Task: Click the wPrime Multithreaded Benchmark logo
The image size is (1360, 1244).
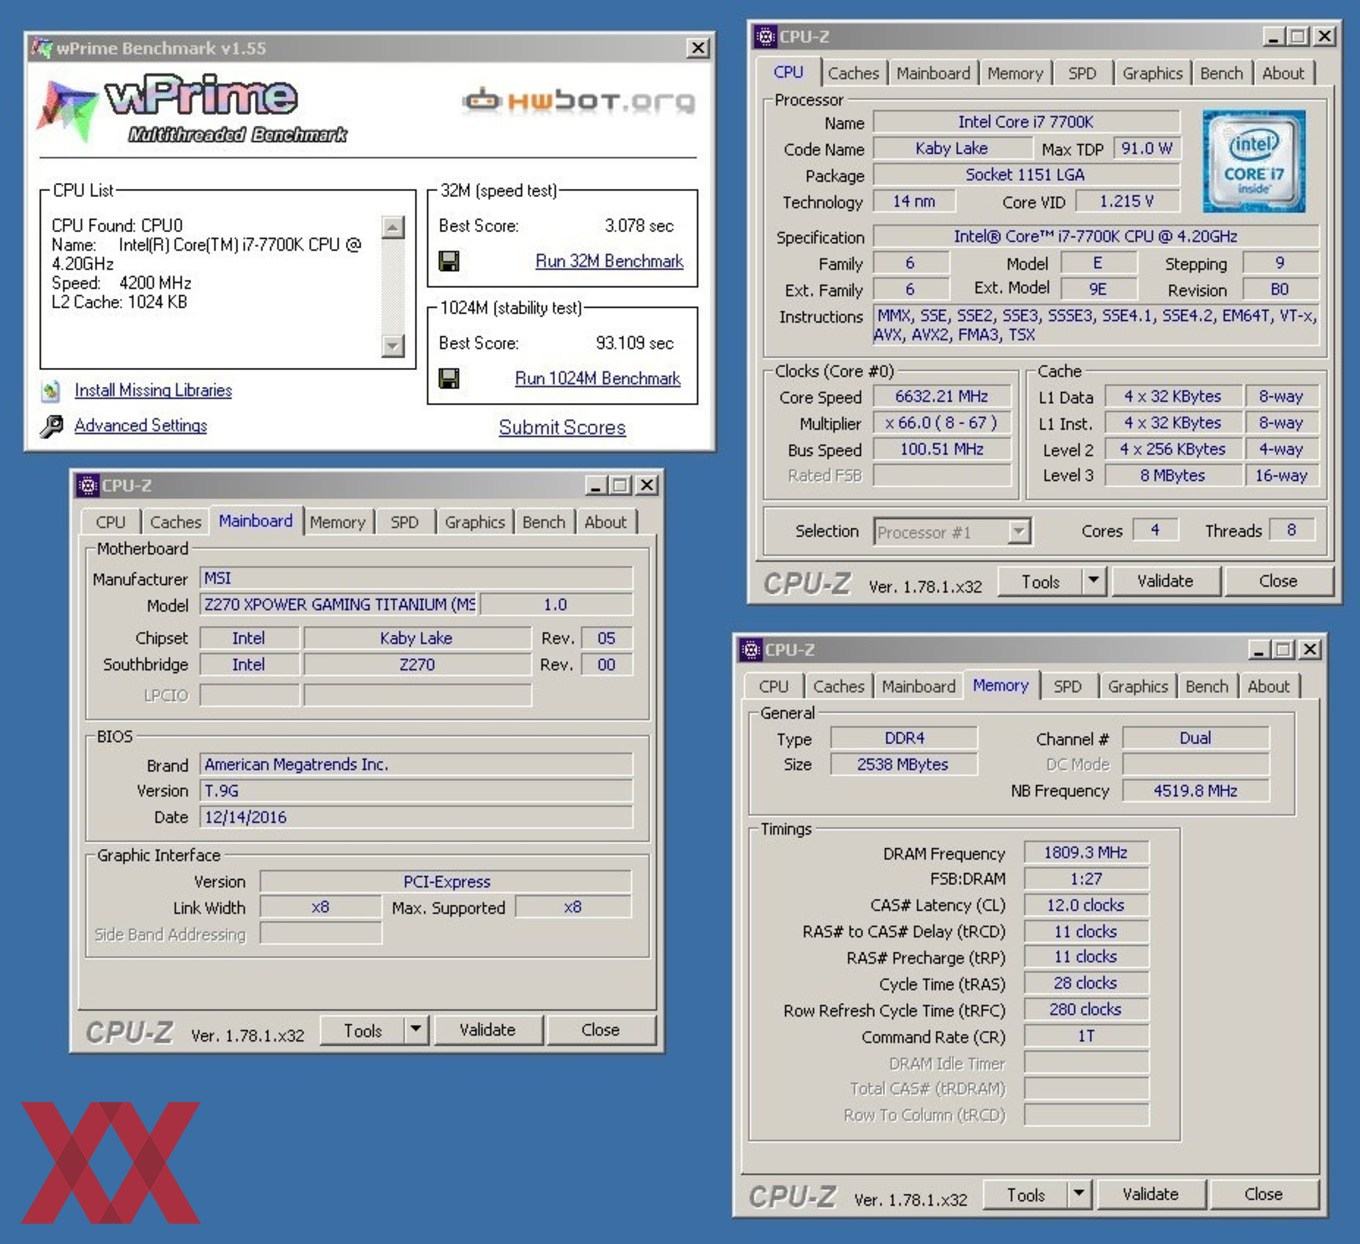Action: (192, 110)
